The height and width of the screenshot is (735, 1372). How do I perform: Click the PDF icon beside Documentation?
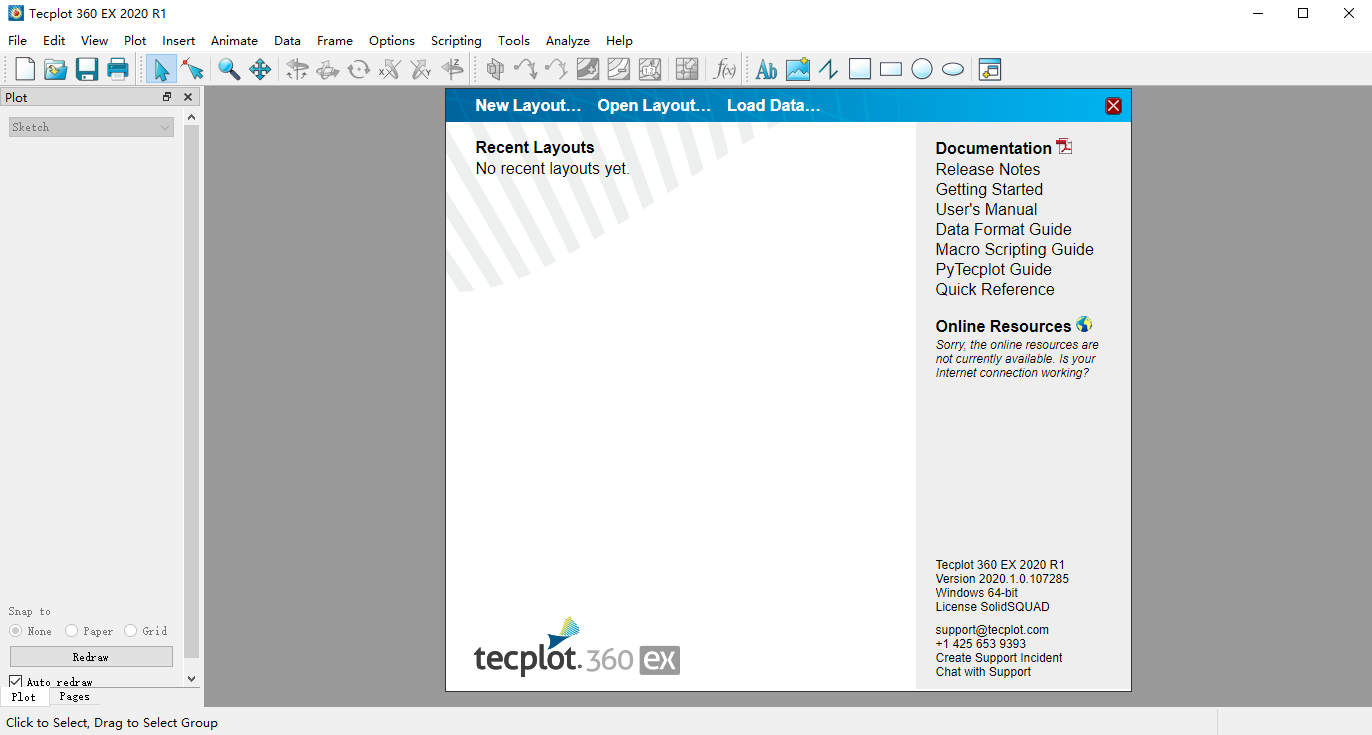[x=1064, y=146]
